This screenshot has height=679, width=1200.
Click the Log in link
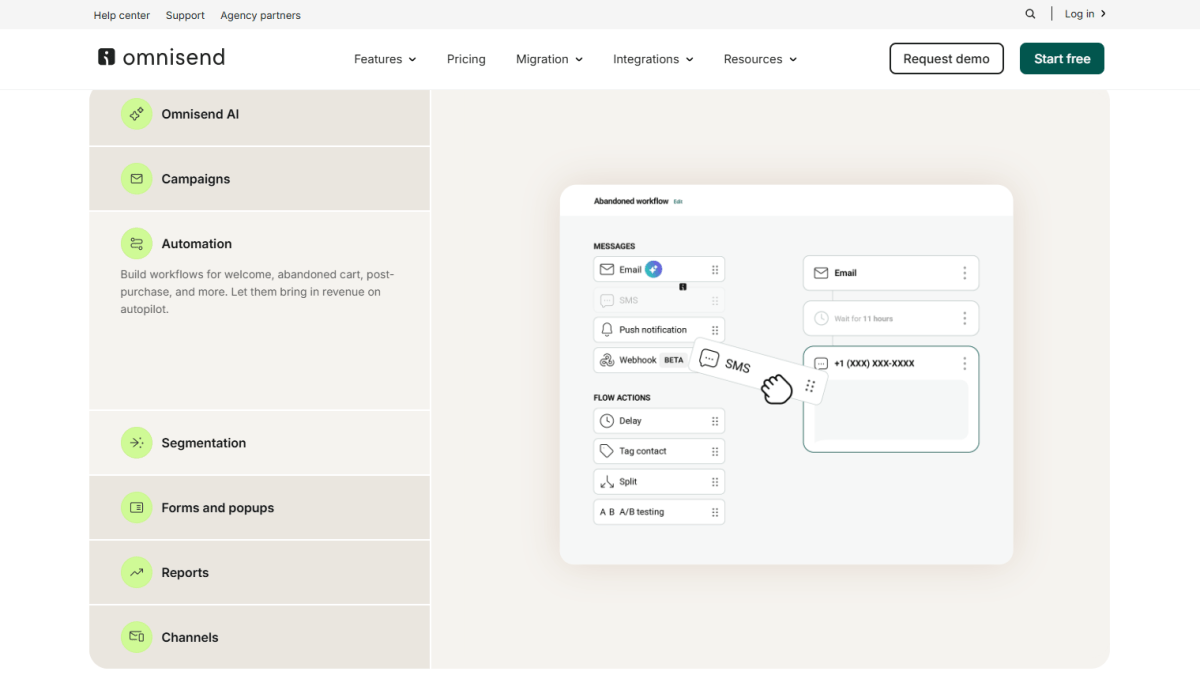coord(1085,14)
